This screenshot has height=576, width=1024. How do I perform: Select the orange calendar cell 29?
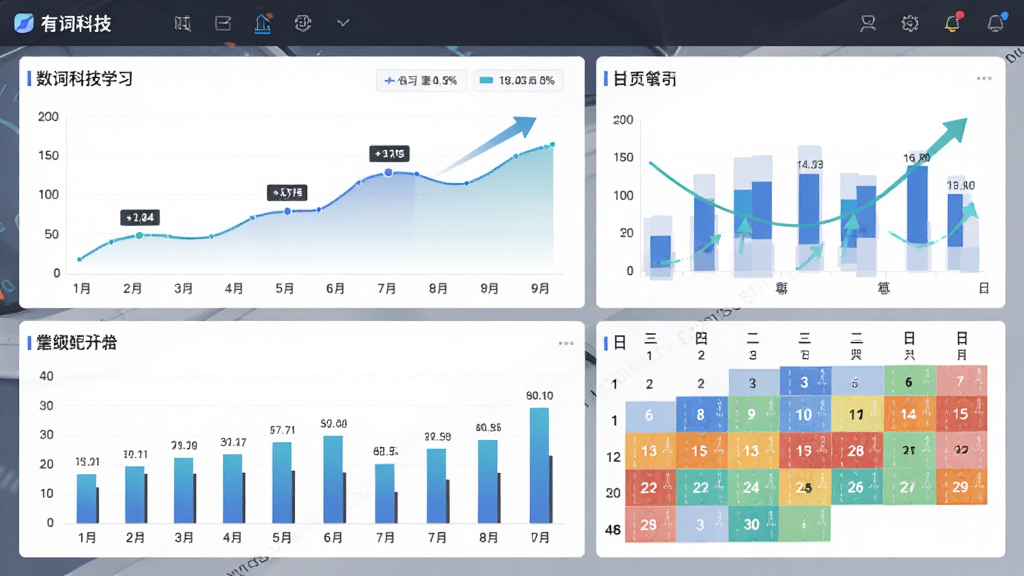click(x=961, y=487)
